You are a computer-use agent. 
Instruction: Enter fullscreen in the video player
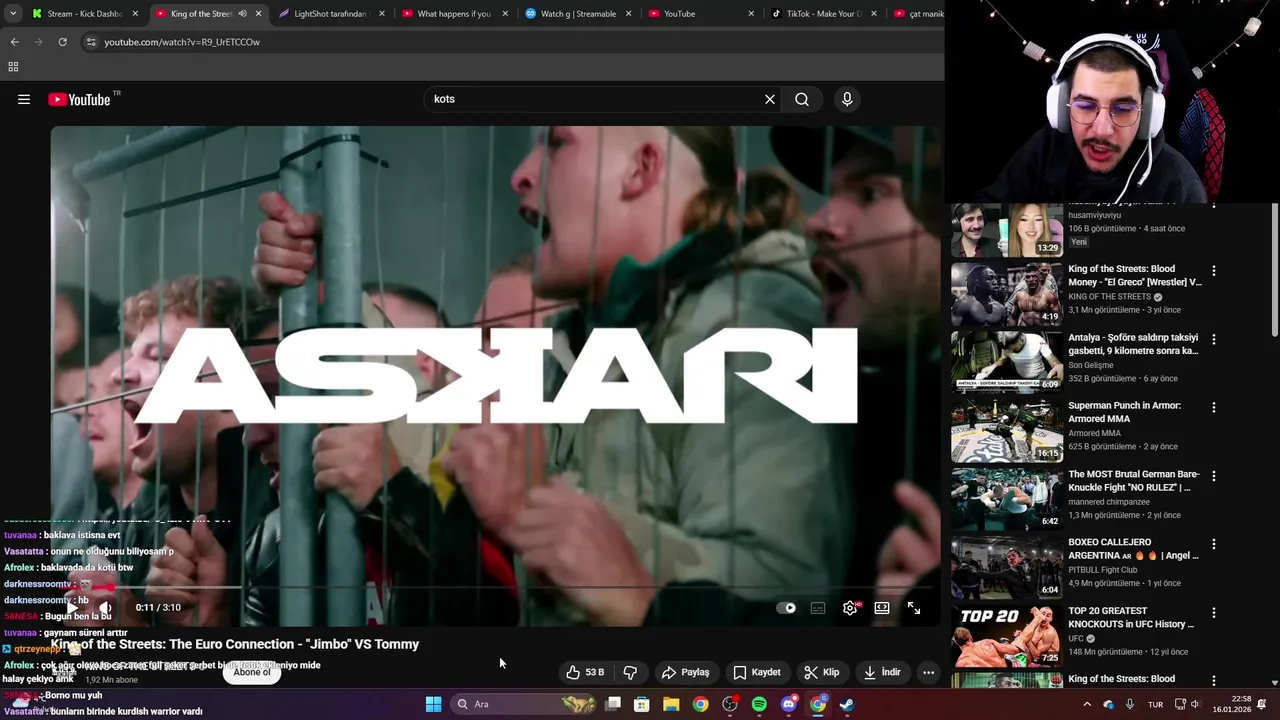click(x=914, y=608)
